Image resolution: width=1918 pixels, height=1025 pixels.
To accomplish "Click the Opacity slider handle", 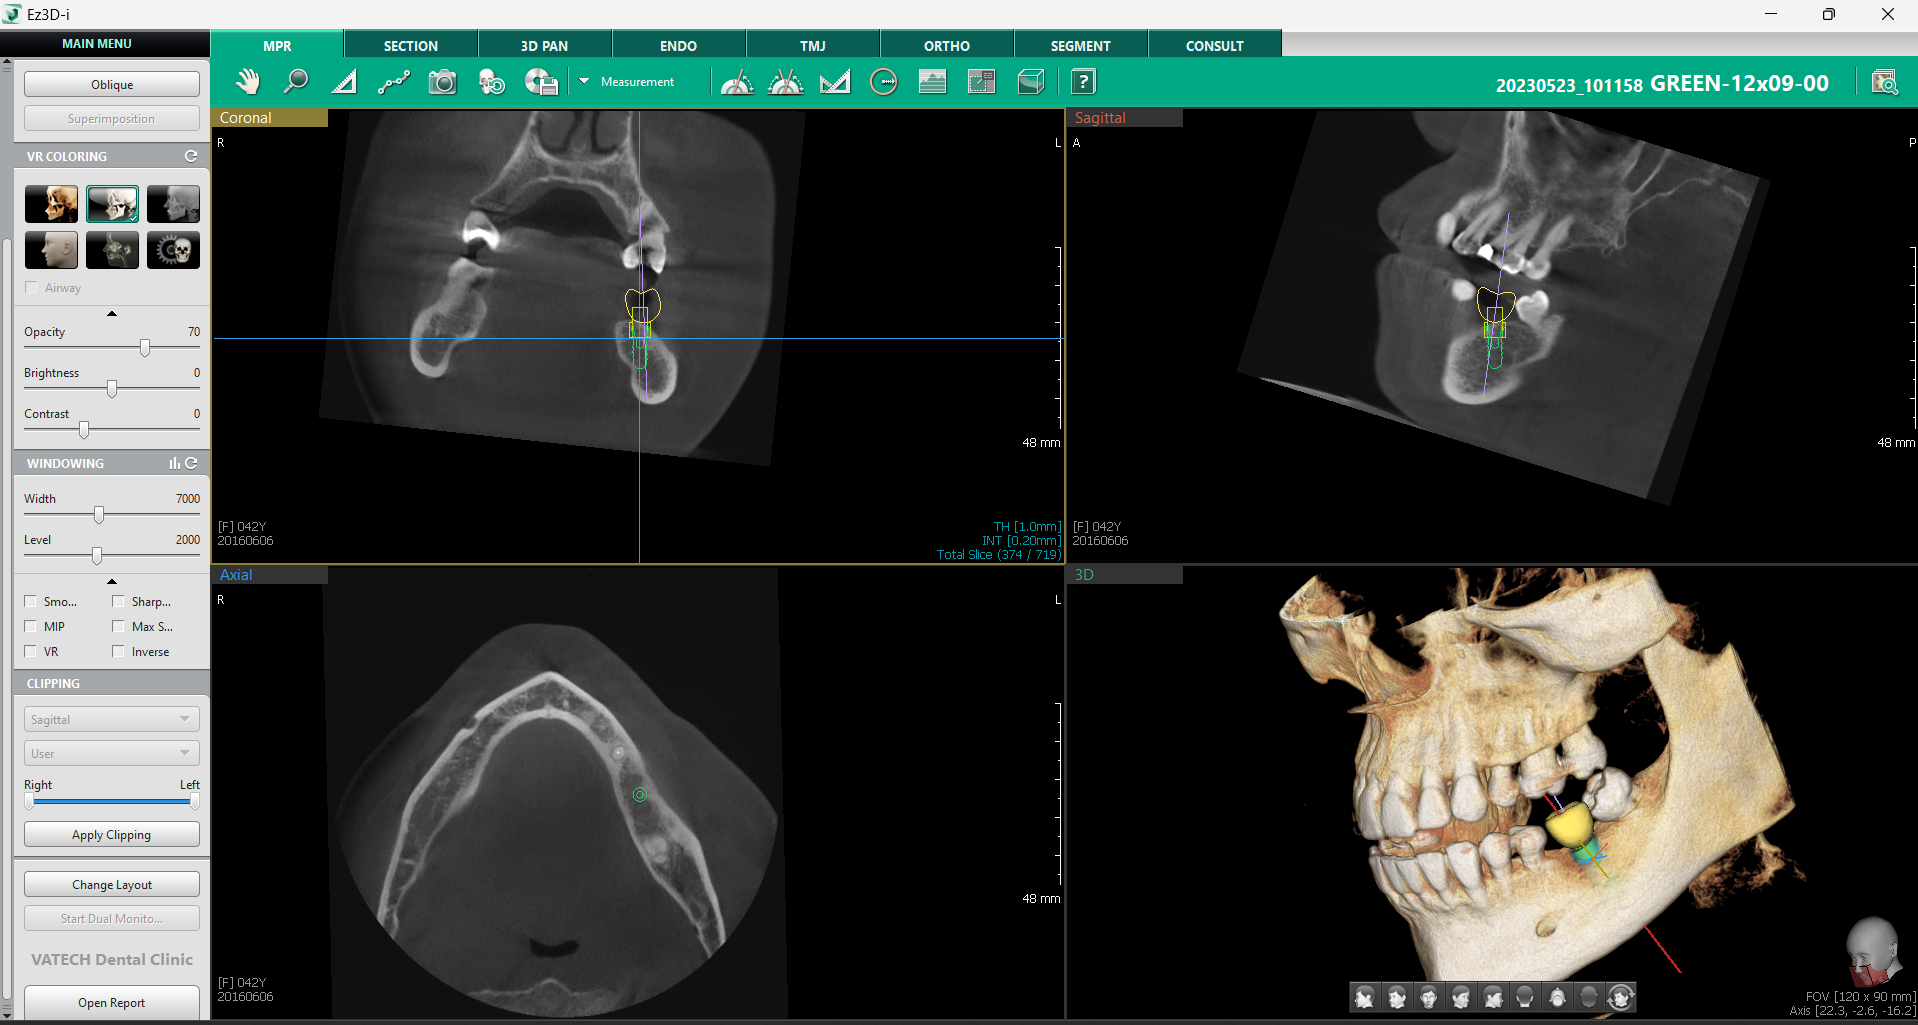I will pyautogui.click(x=145, y=348).
